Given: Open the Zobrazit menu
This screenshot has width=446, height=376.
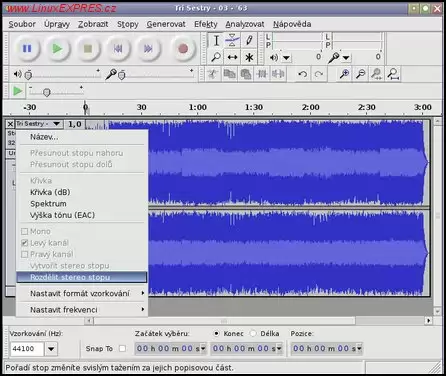Looking at the screenshot, I should click(x=93, y=24).
